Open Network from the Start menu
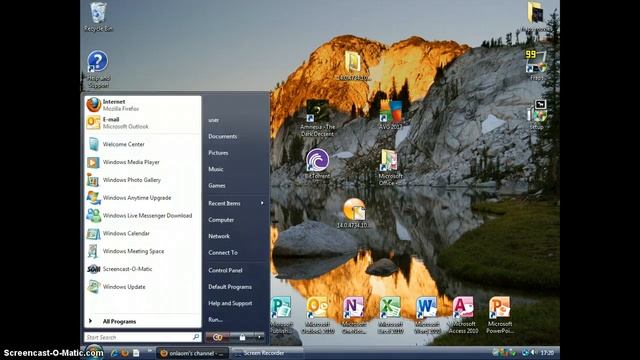Screen dimensions: 640x360 click(x=219, y=236)
